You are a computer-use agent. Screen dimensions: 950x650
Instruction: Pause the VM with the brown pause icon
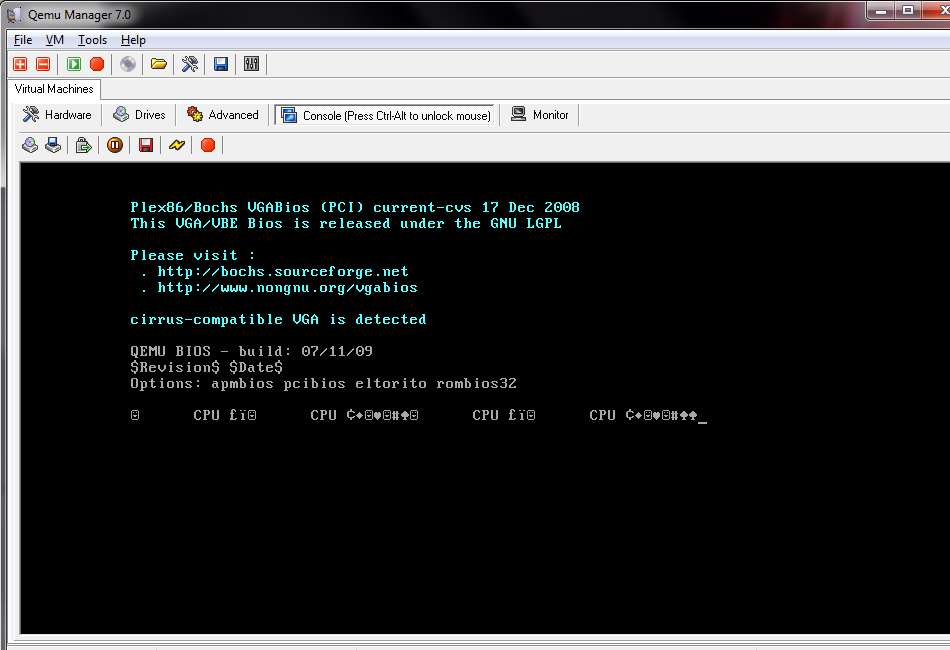(x=115, y=145)
